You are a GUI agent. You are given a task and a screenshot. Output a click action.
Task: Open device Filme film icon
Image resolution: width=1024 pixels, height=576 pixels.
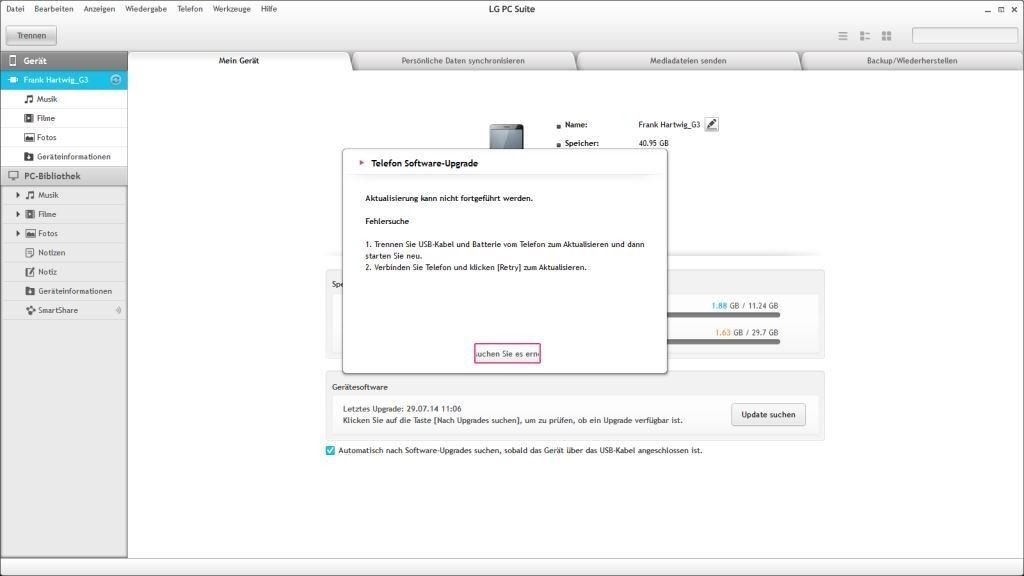click(29, 118)
